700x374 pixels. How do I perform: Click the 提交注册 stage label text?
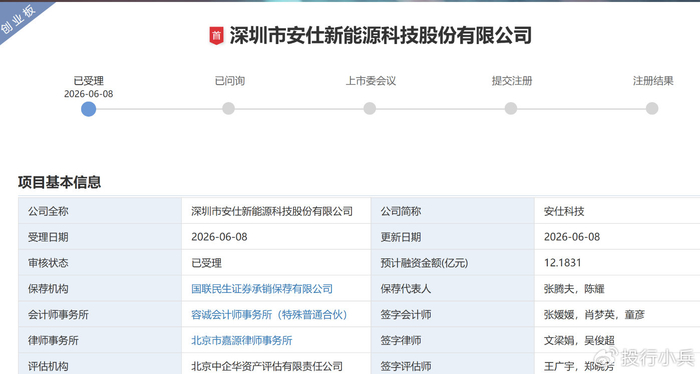[512, 81]
